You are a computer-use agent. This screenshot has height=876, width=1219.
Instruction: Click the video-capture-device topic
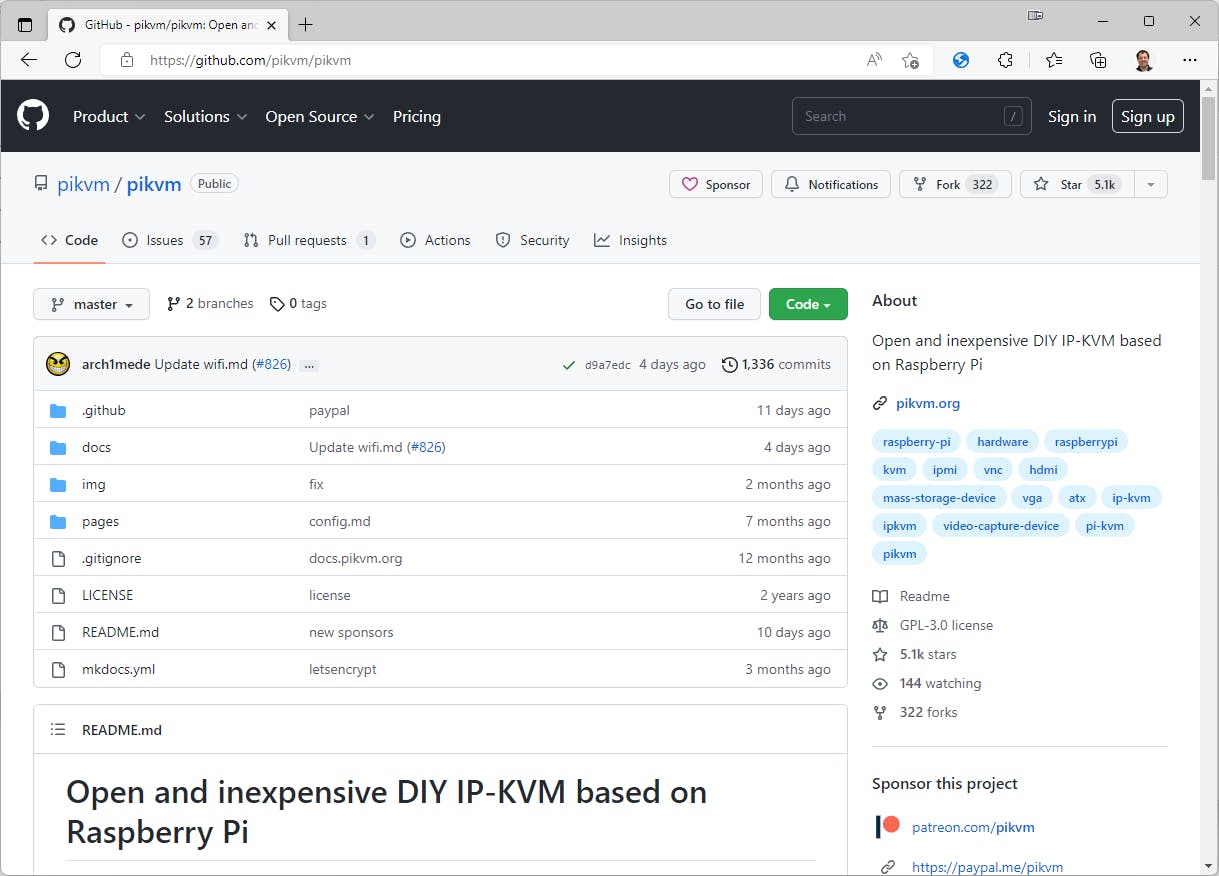(1001, 525)
